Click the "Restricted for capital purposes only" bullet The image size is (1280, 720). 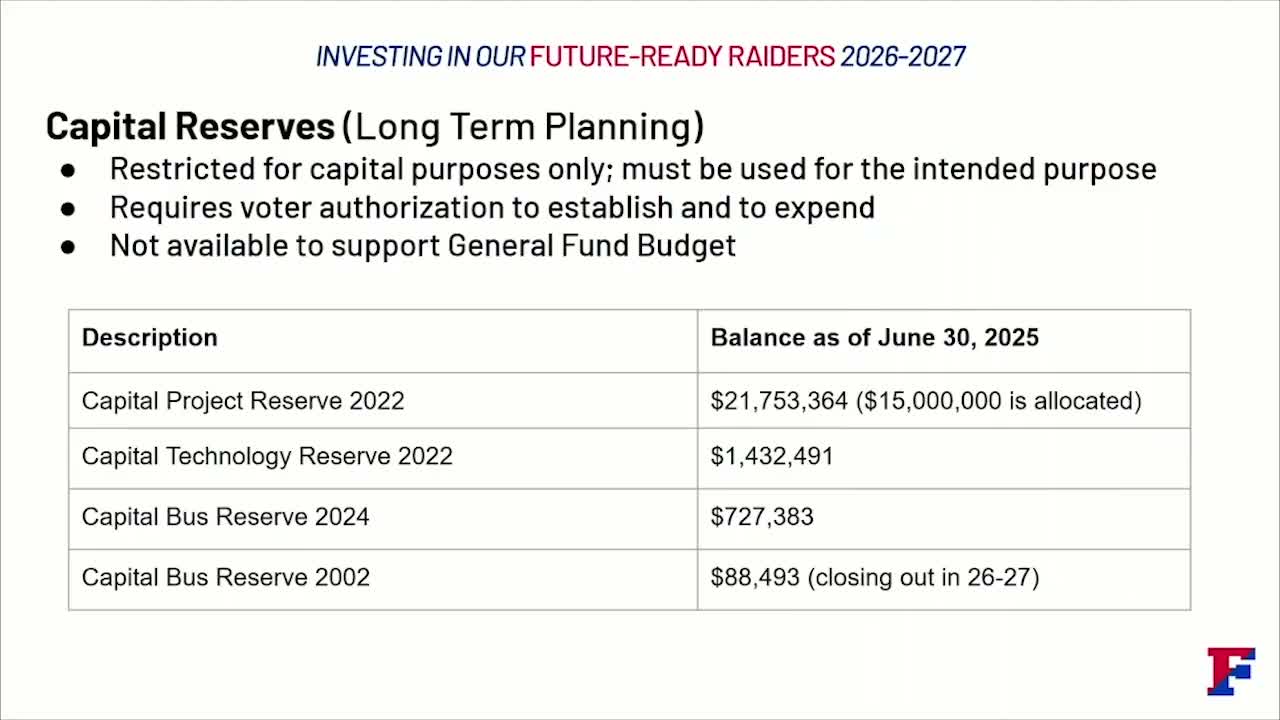(632, 169)
